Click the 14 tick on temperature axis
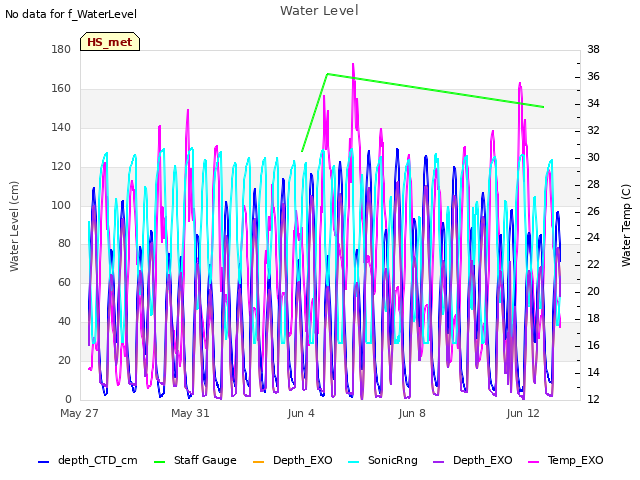Screen dimensions: 640x480 (593, 372)
